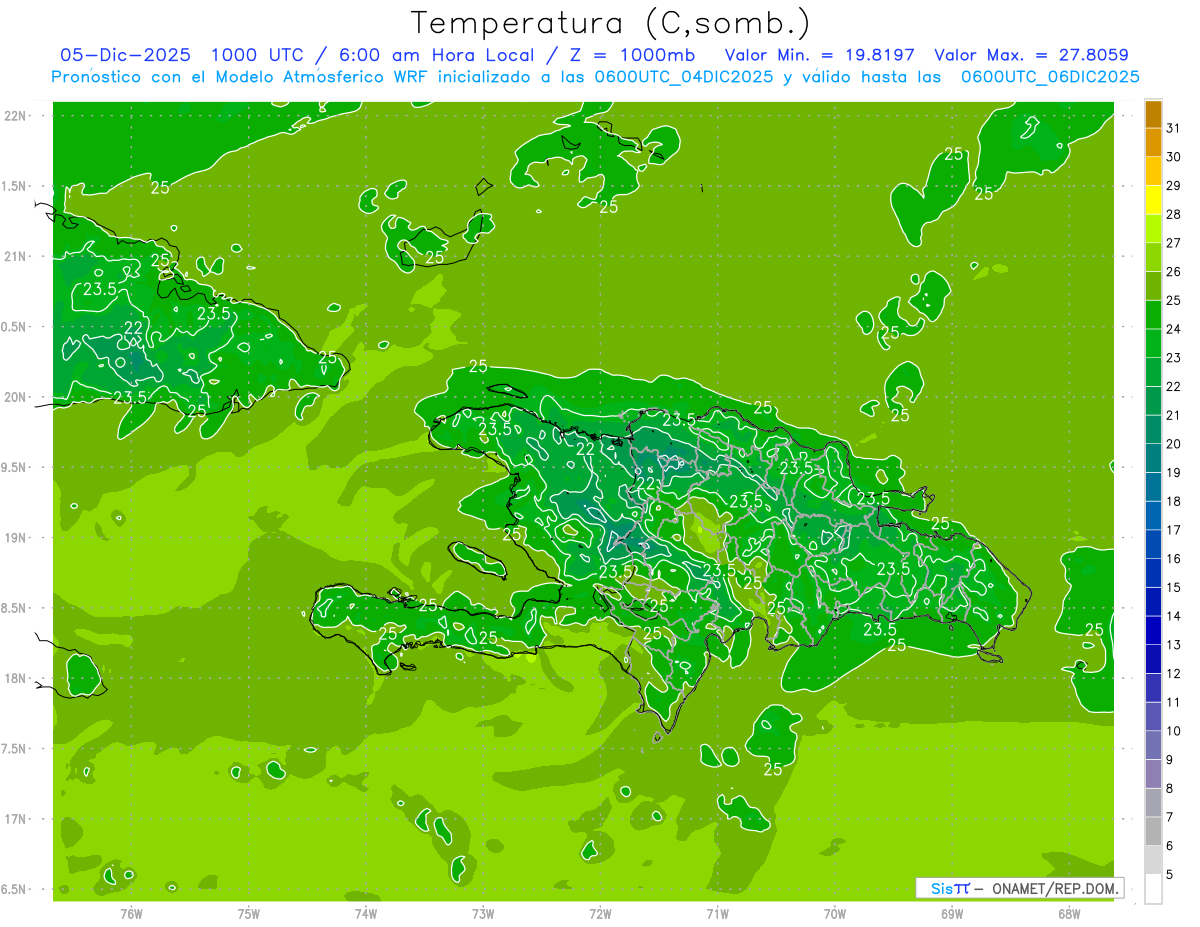1200x927 pixels.
Task: Click legend value 26
Action: point(1173,271)
